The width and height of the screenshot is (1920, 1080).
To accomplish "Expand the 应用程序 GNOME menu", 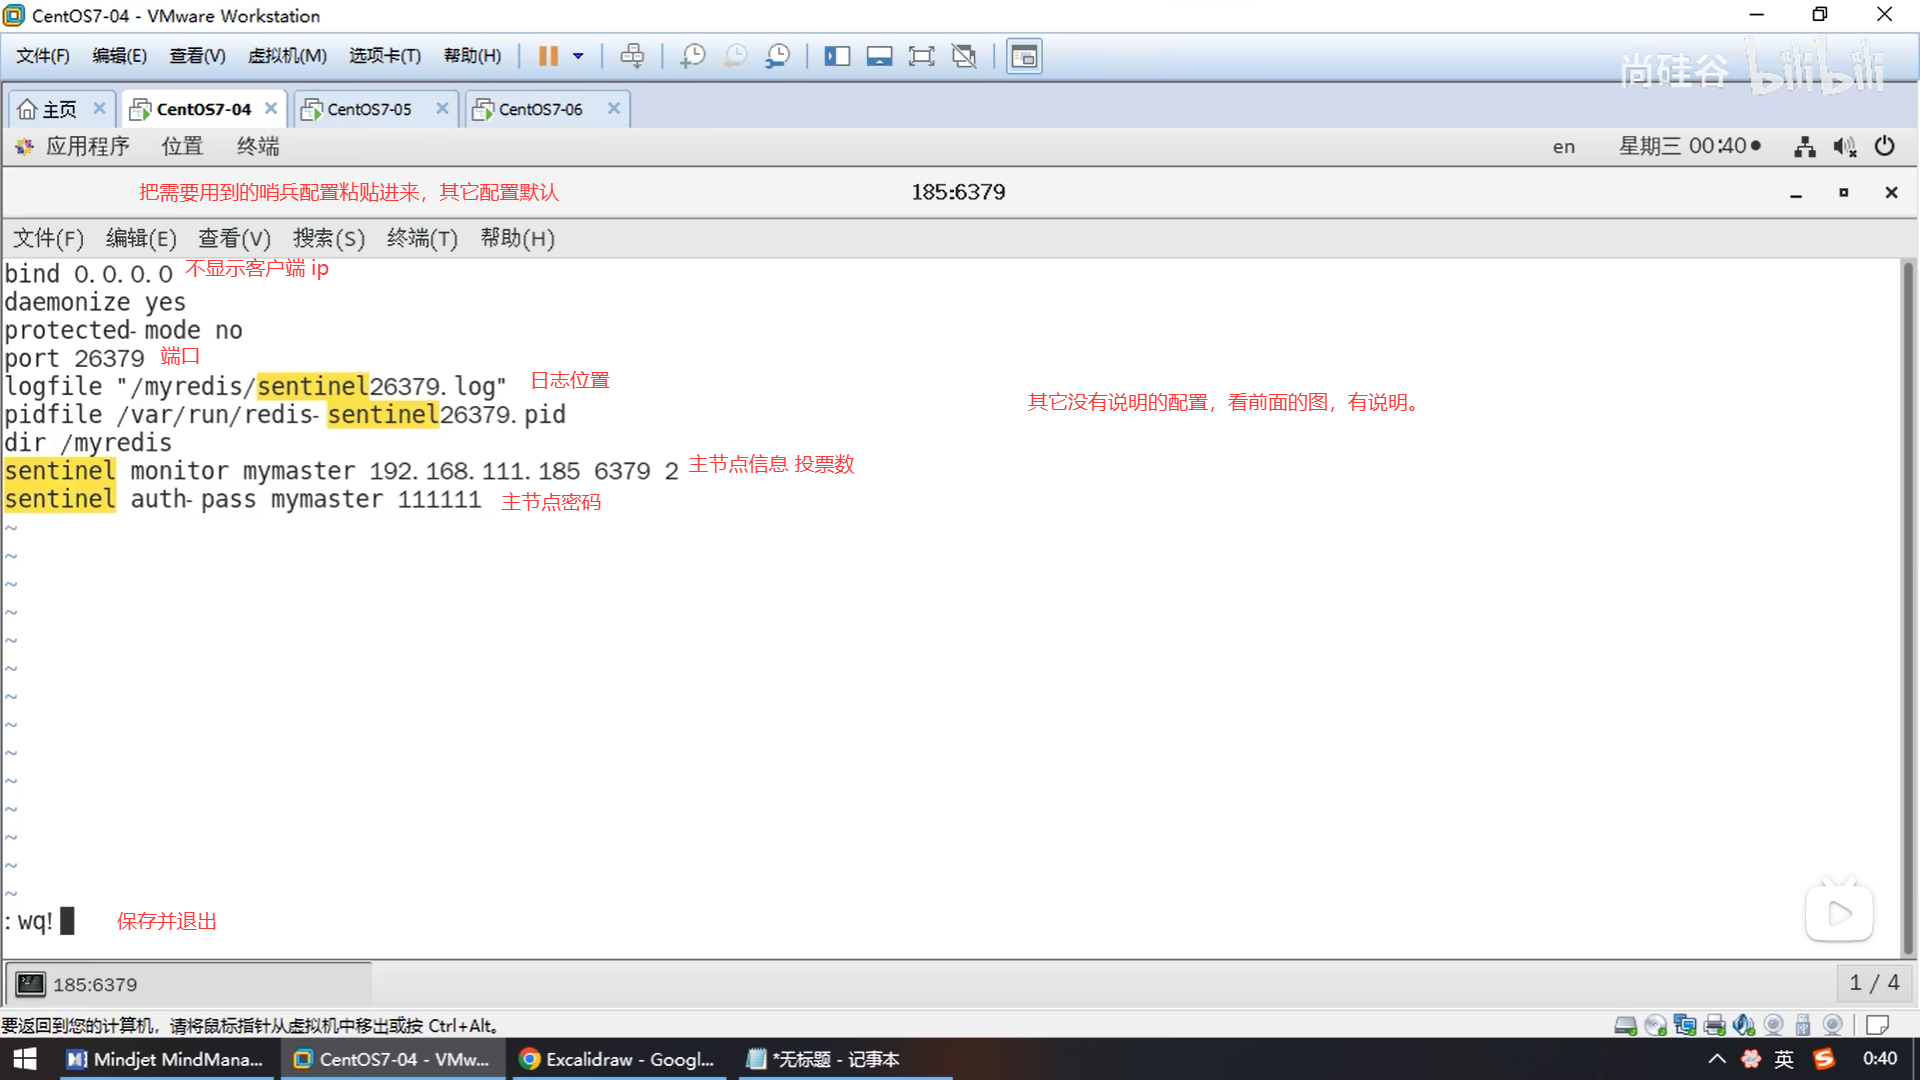I will pyautogui.click(x=87, y=147).
